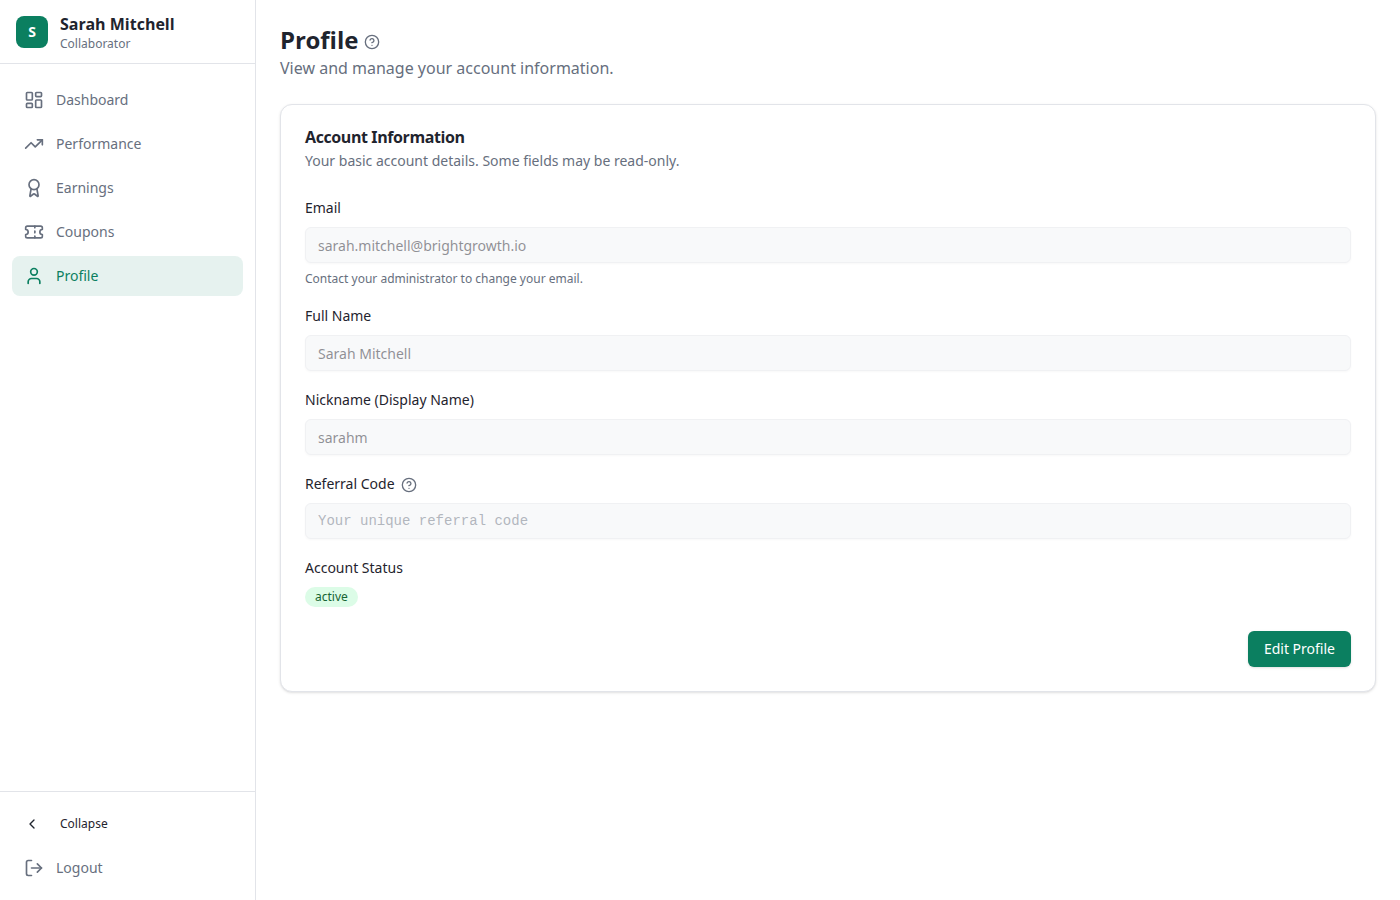1400x900 pixels.
Task: Open the Coupons section
Action: point(84,231)
